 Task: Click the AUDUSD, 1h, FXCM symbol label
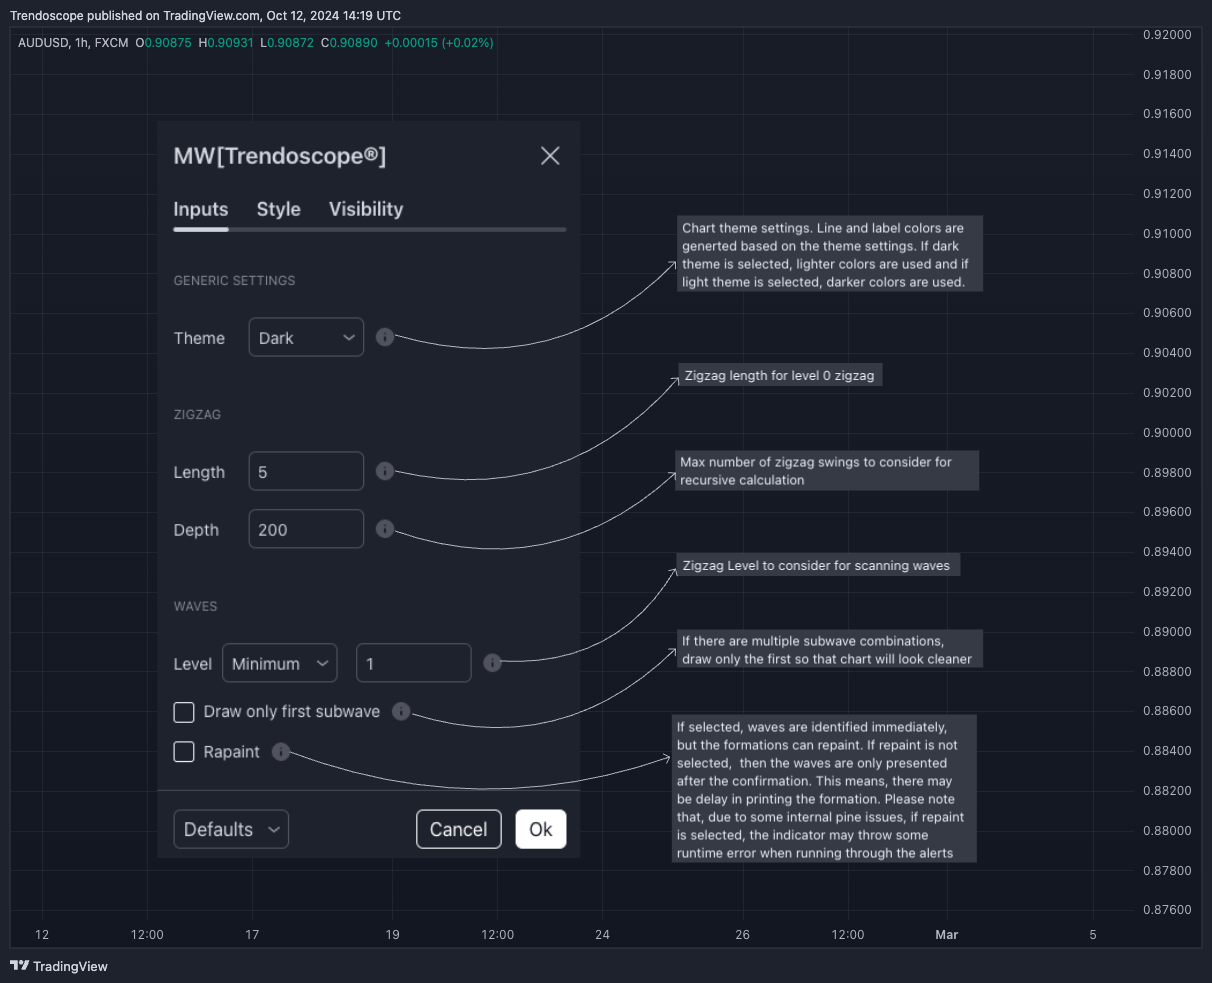point(73,43)
